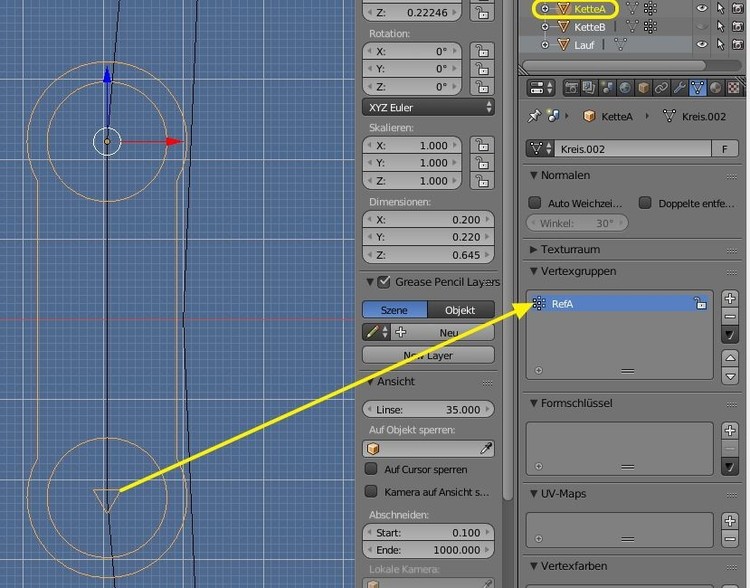
Task: Click the pin icon beside KetteA breadcrumb
Action: point(534,116)
